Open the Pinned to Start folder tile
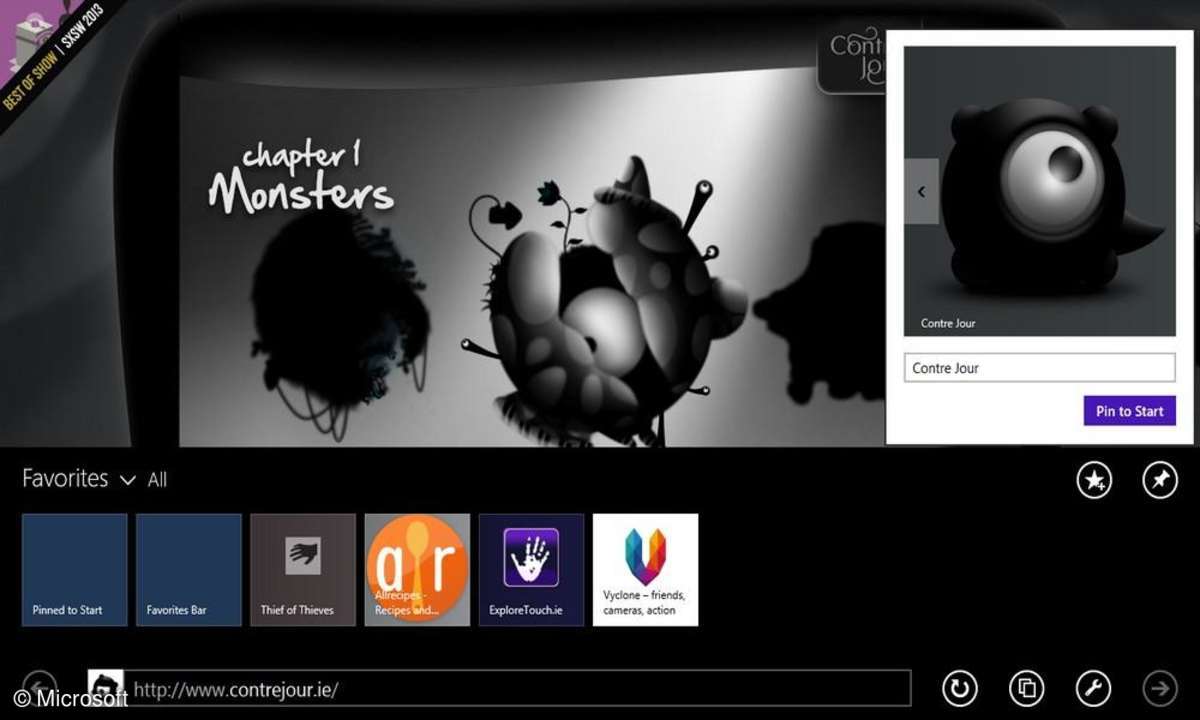Screen dimensions: 1200x720 (75, 570)
